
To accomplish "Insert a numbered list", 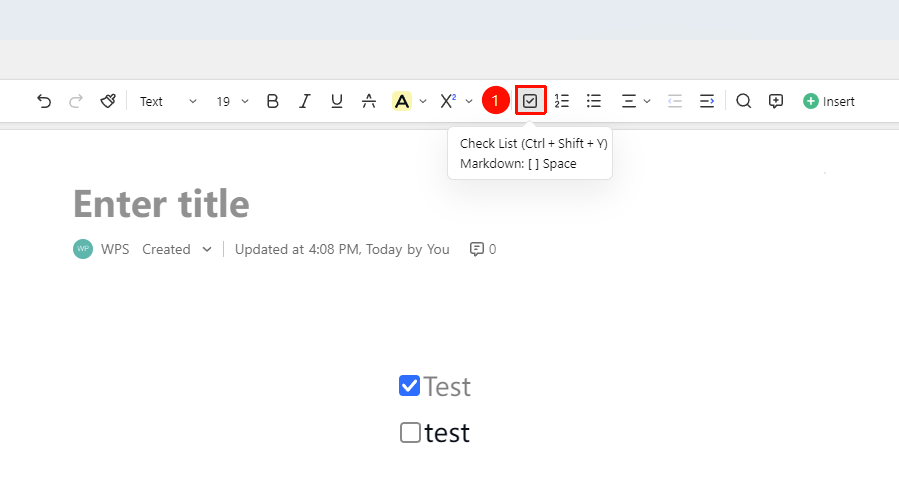I will tap(562, 101).
